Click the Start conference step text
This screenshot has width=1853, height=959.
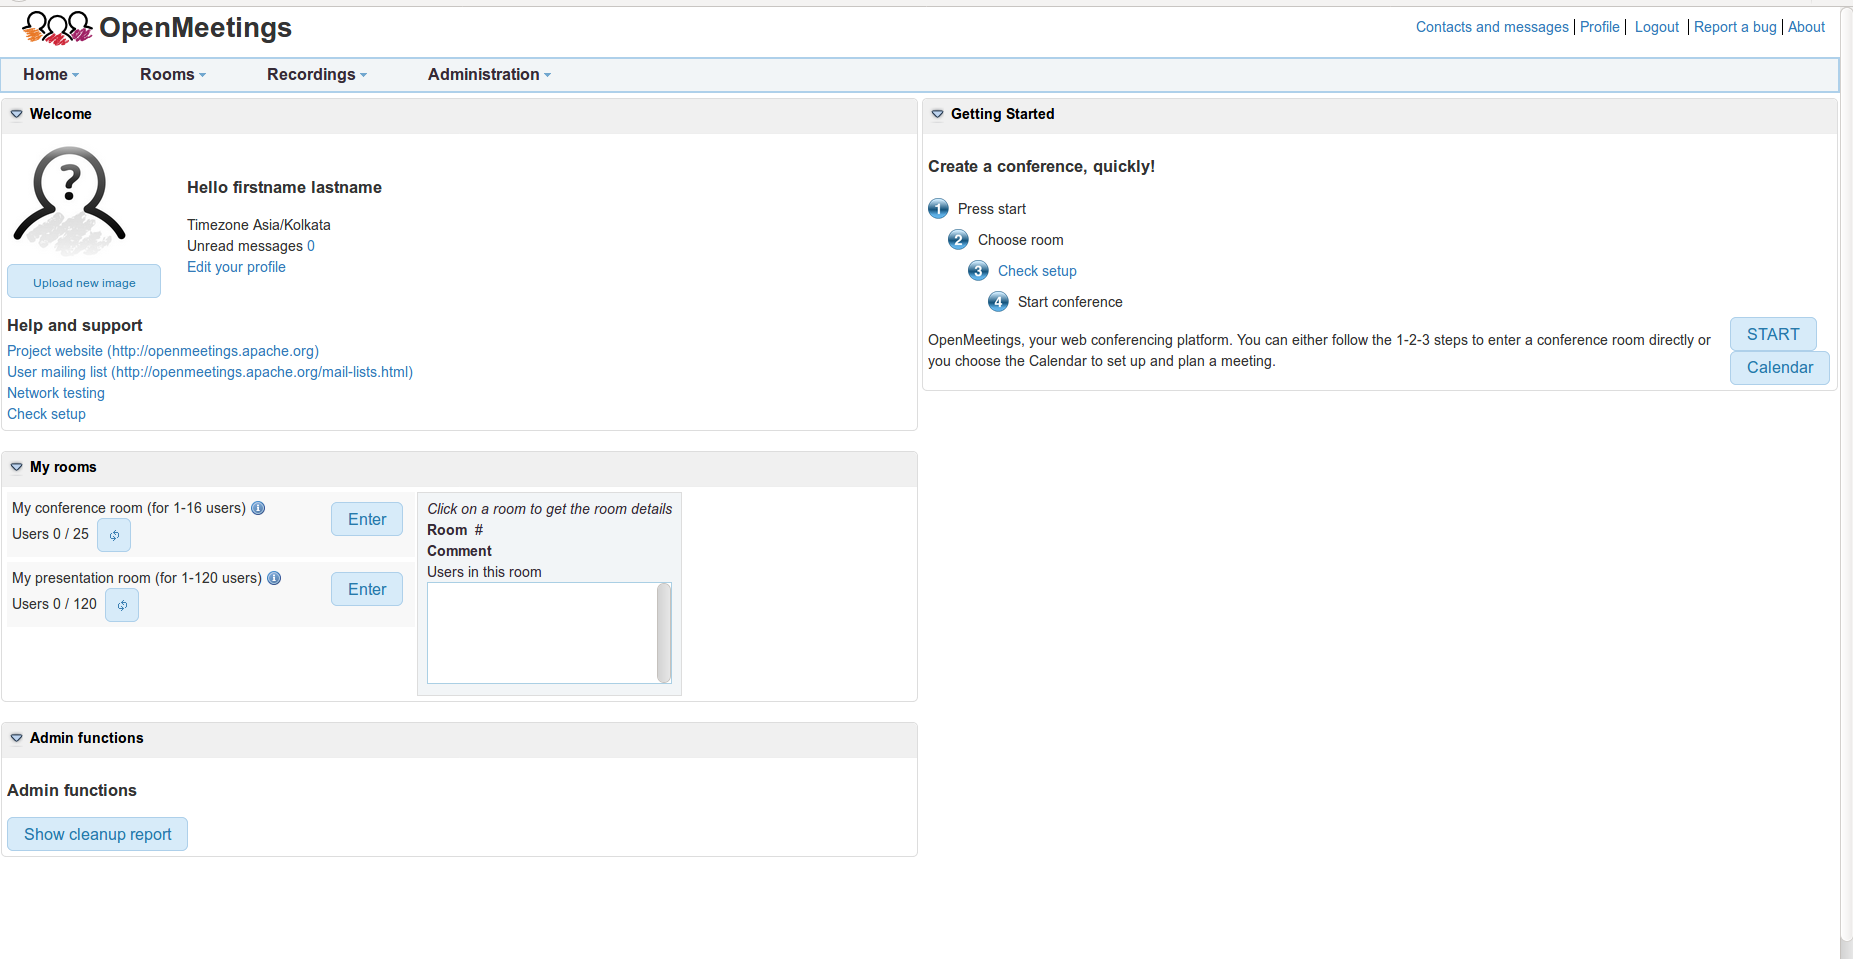click(1070, 302)
